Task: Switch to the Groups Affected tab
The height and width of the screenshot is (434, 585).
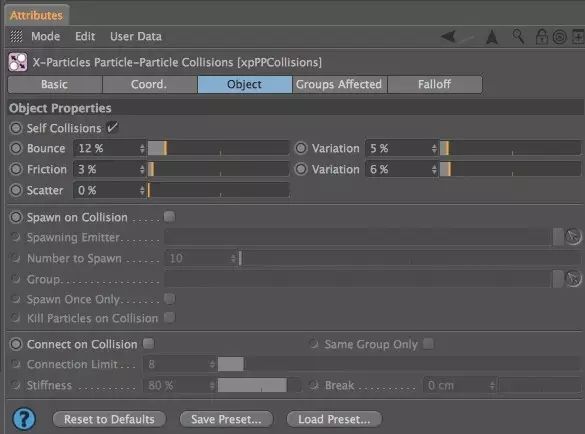Action: (340, 84)
